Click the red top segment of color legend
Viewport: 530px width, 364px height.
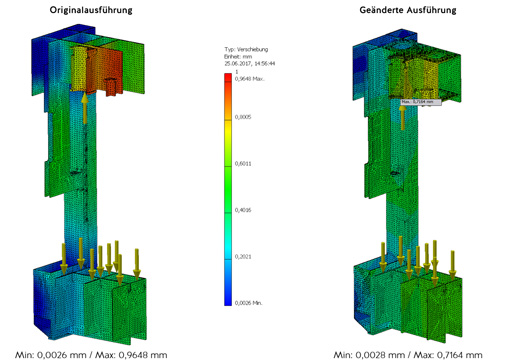228,78
